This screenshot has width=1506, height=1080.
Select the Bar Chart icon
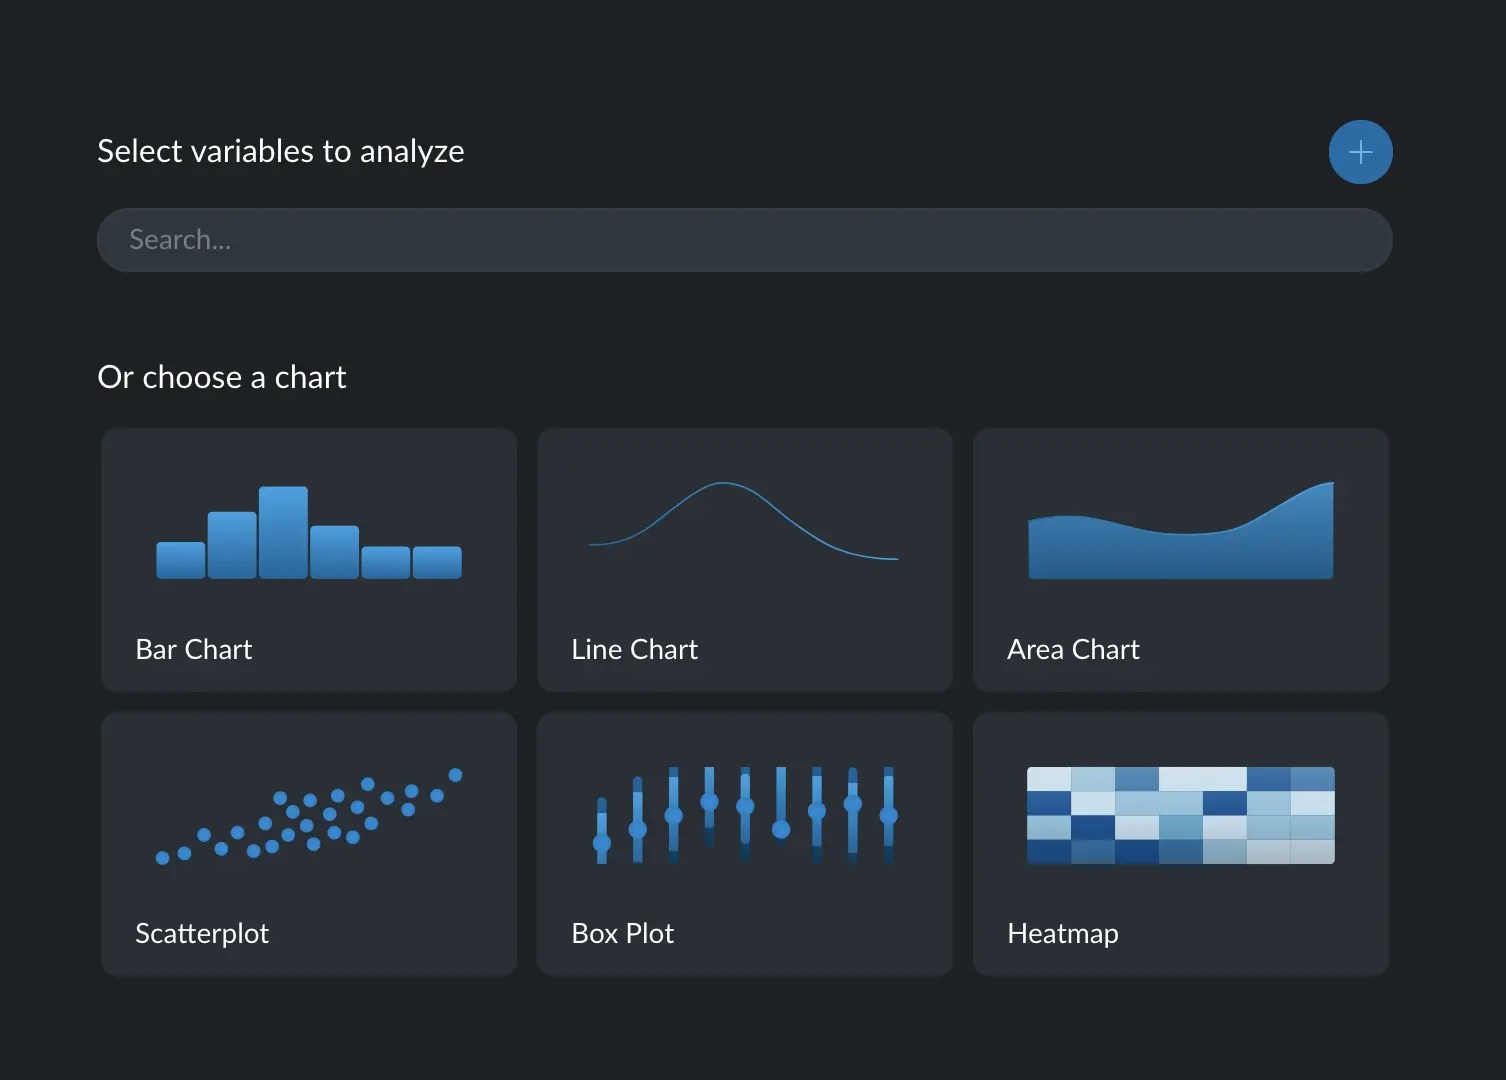pos(308,532)
